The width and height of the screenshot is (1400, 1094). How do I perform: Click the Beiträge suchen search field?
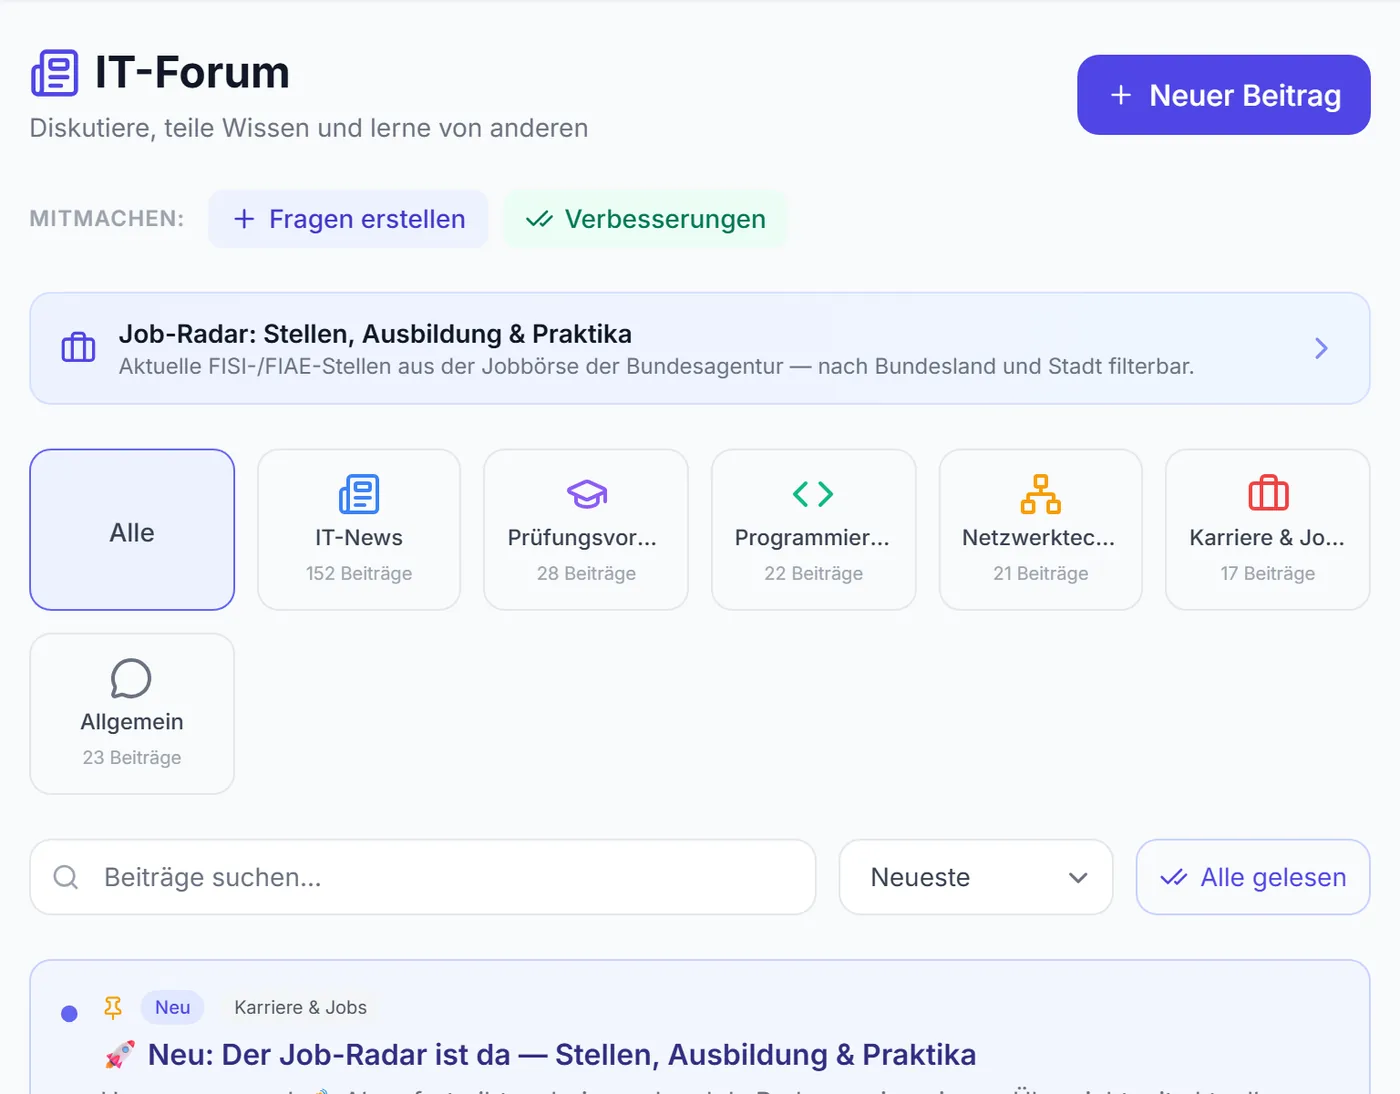(423, 877)
